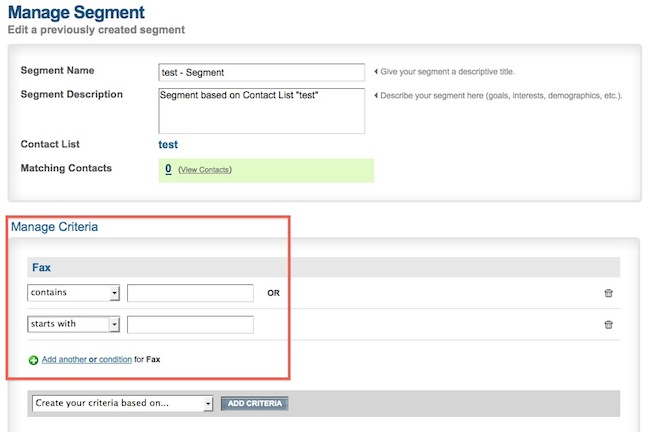This screenshot has width=649, height=432.
Task: Click the value field next to "contains"
Action: coord(190,293)
